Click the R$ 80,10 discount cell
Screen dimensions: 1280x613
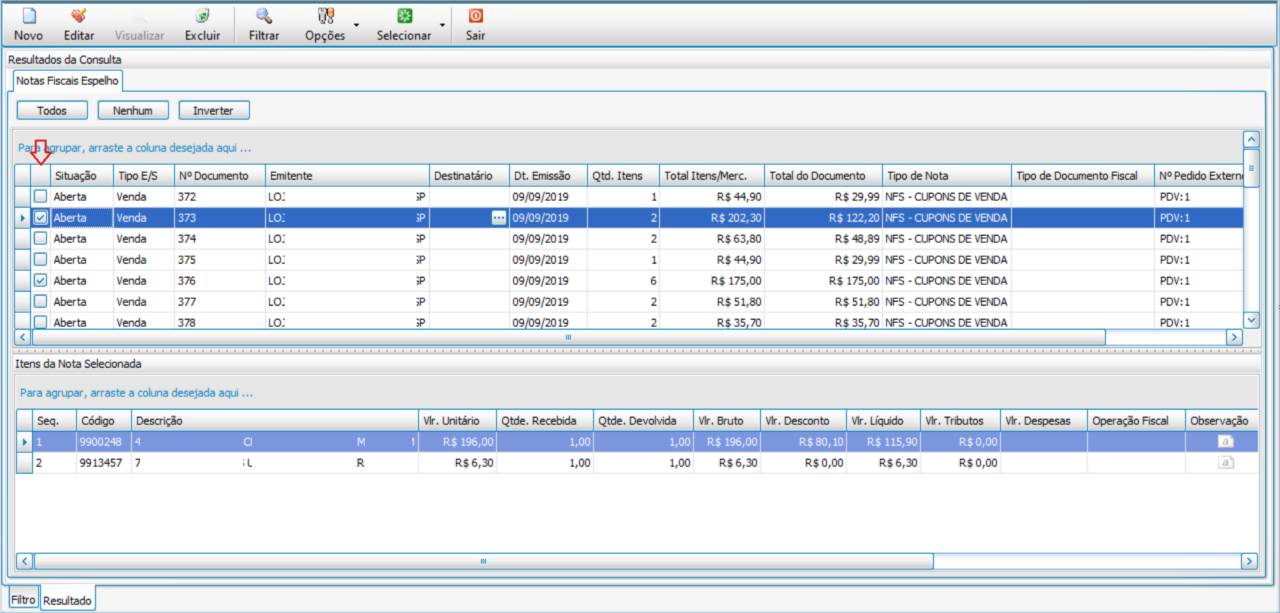pyautogui.click(x=803, y=441)
